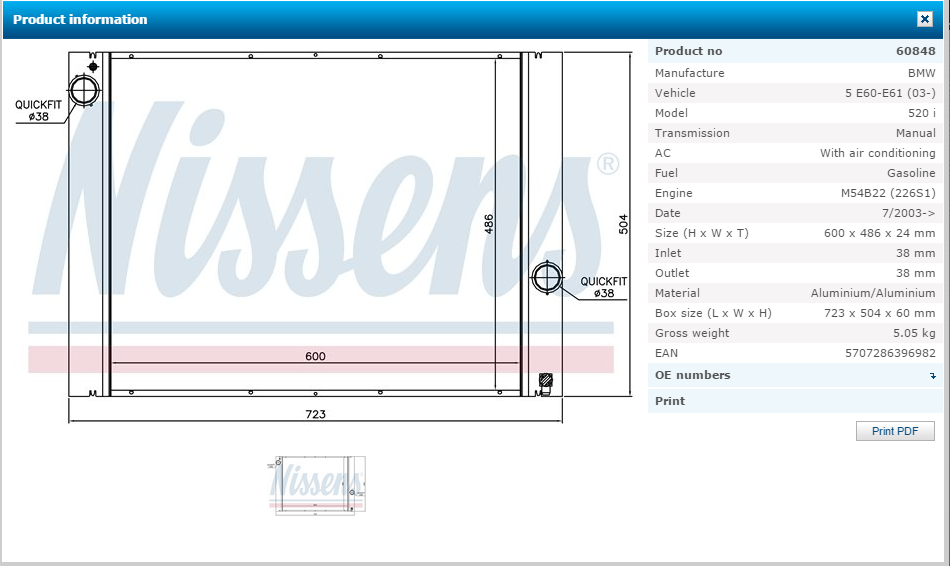Click the Gross weight value 5.05 kg
The image size is (950, 566).
(914, 333)
